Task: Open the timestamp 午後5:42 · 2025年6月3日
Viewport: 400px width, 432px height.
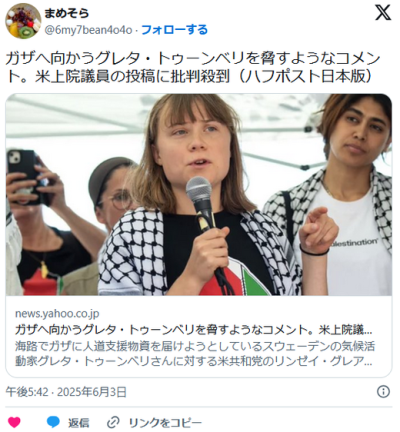Action: click(66, 392)
